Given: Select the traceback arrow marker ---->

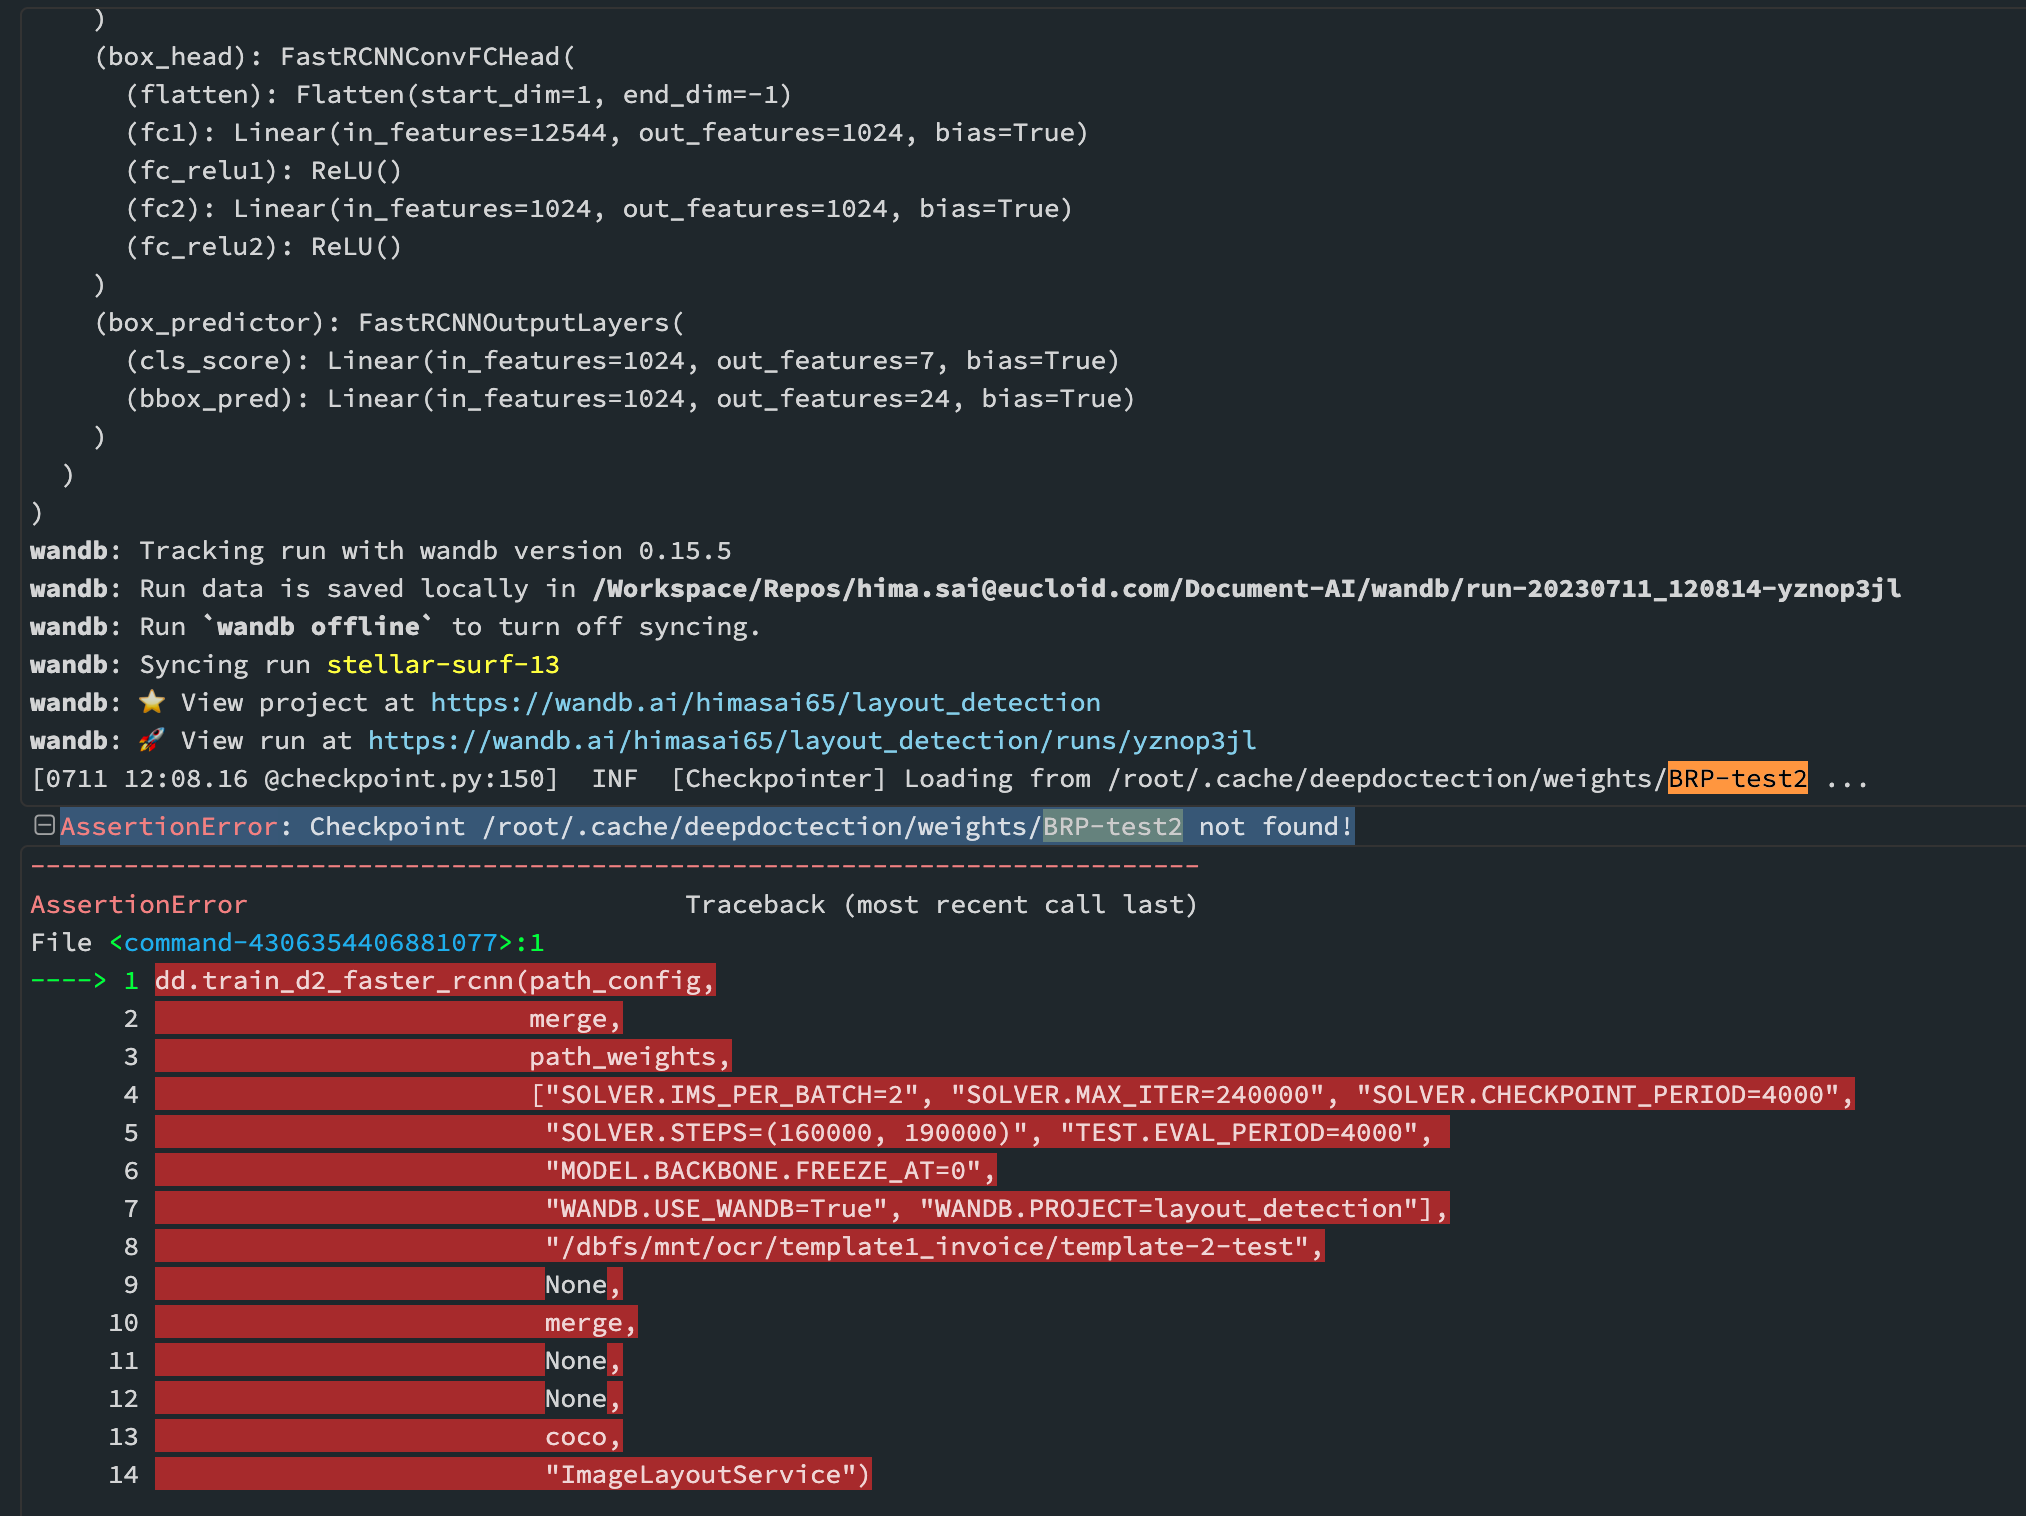Looking at the screenshot, I should point(66,980).
